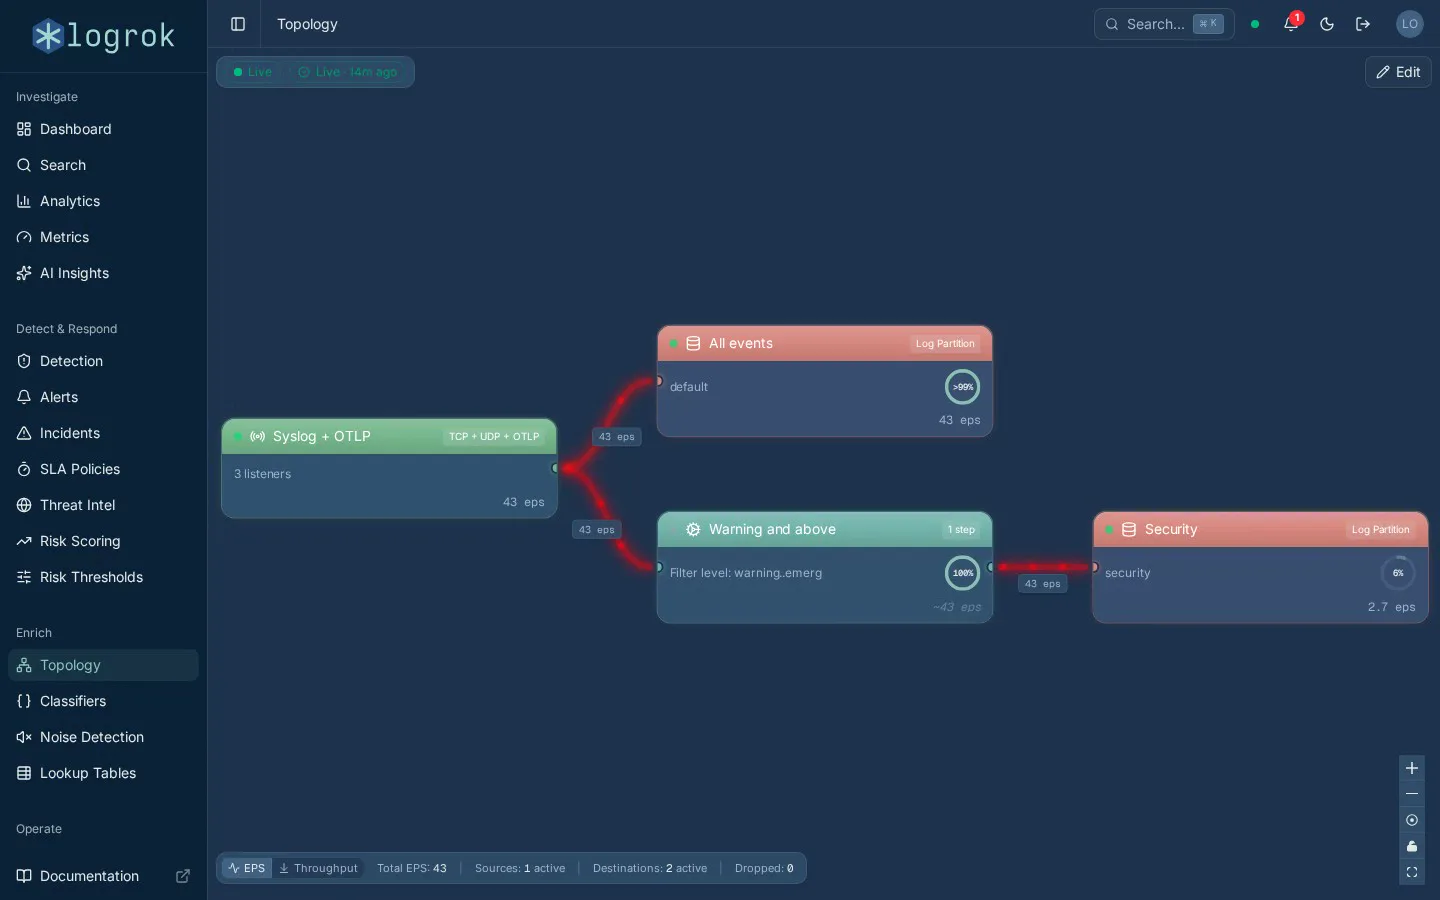The image size is (1440, 900).
Task: Click the fit view target icon
Action: (1412, 820)
